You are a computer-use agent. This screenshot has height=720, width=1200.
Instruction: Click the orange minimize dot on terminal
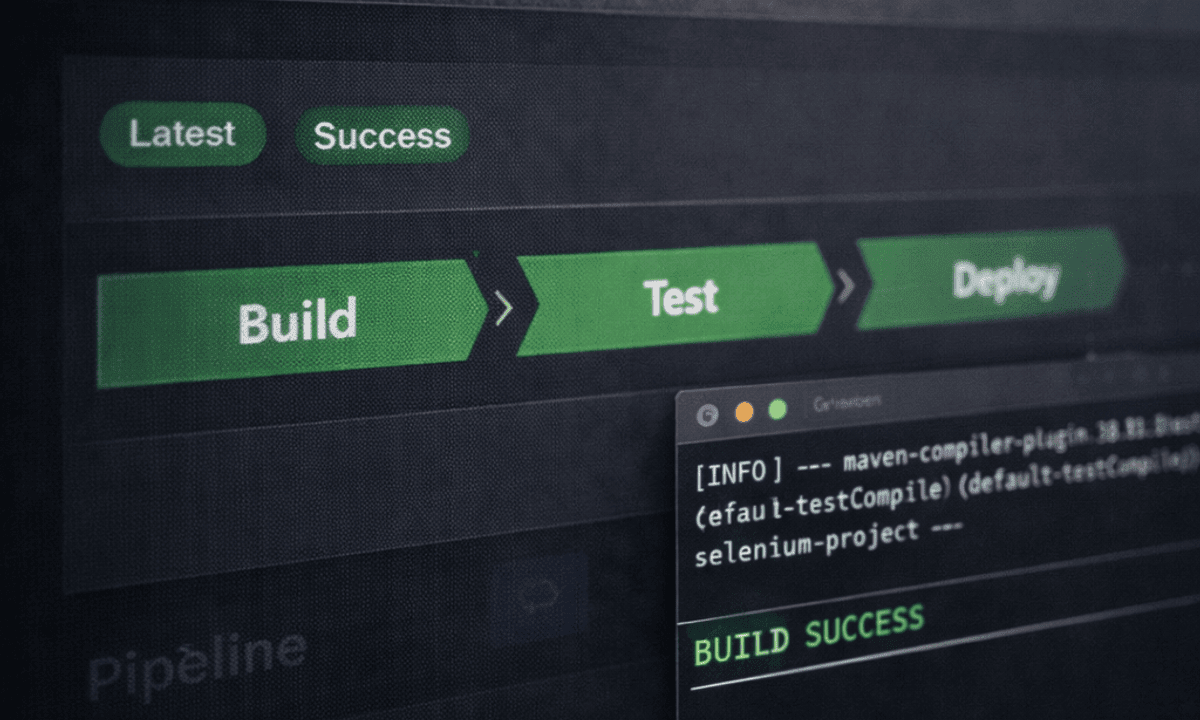[744, 411]
